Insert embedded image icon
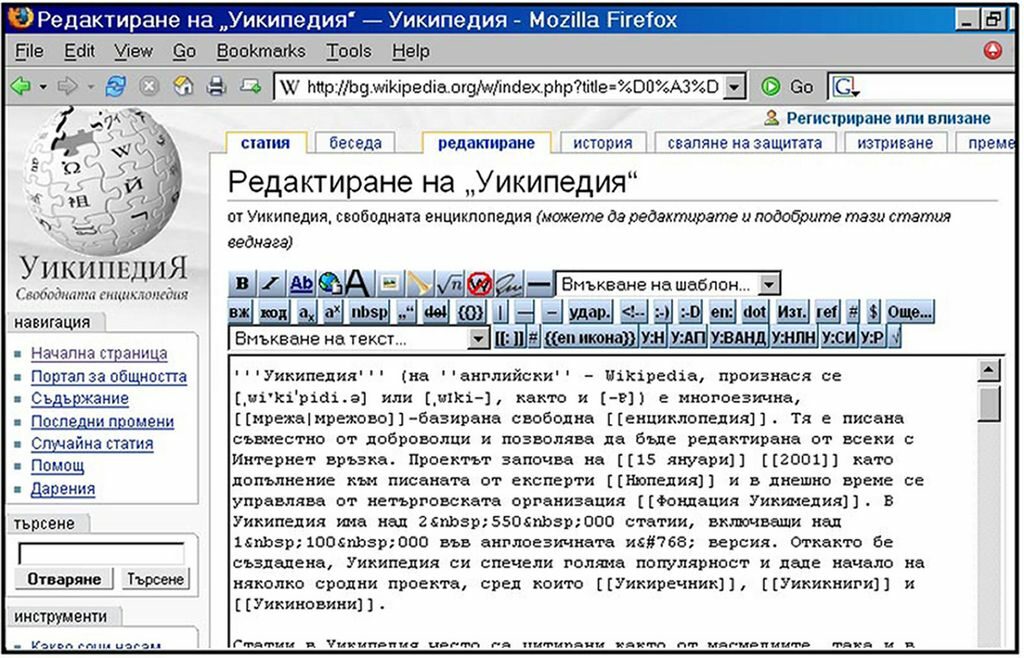The height and width of the screenshot is (658, 1024). [x=390, y=283]
